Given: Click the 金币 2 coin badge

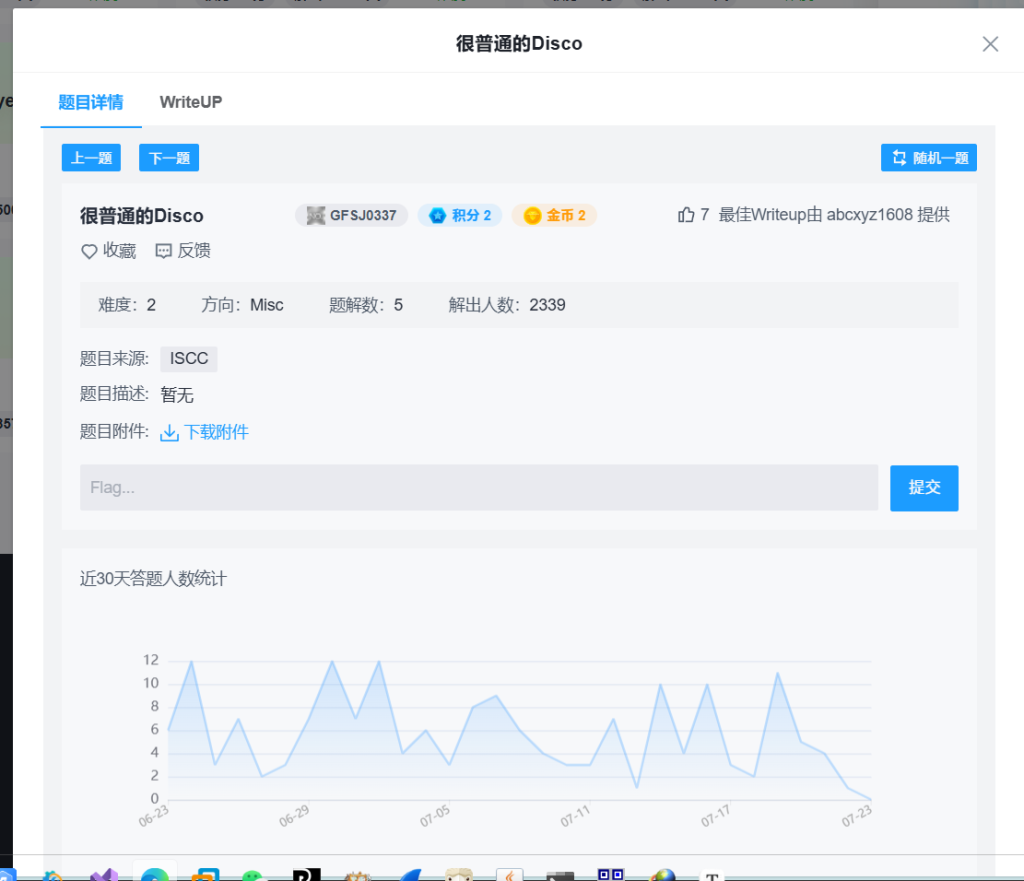Looking at the screenshot, I should point(554,215).
